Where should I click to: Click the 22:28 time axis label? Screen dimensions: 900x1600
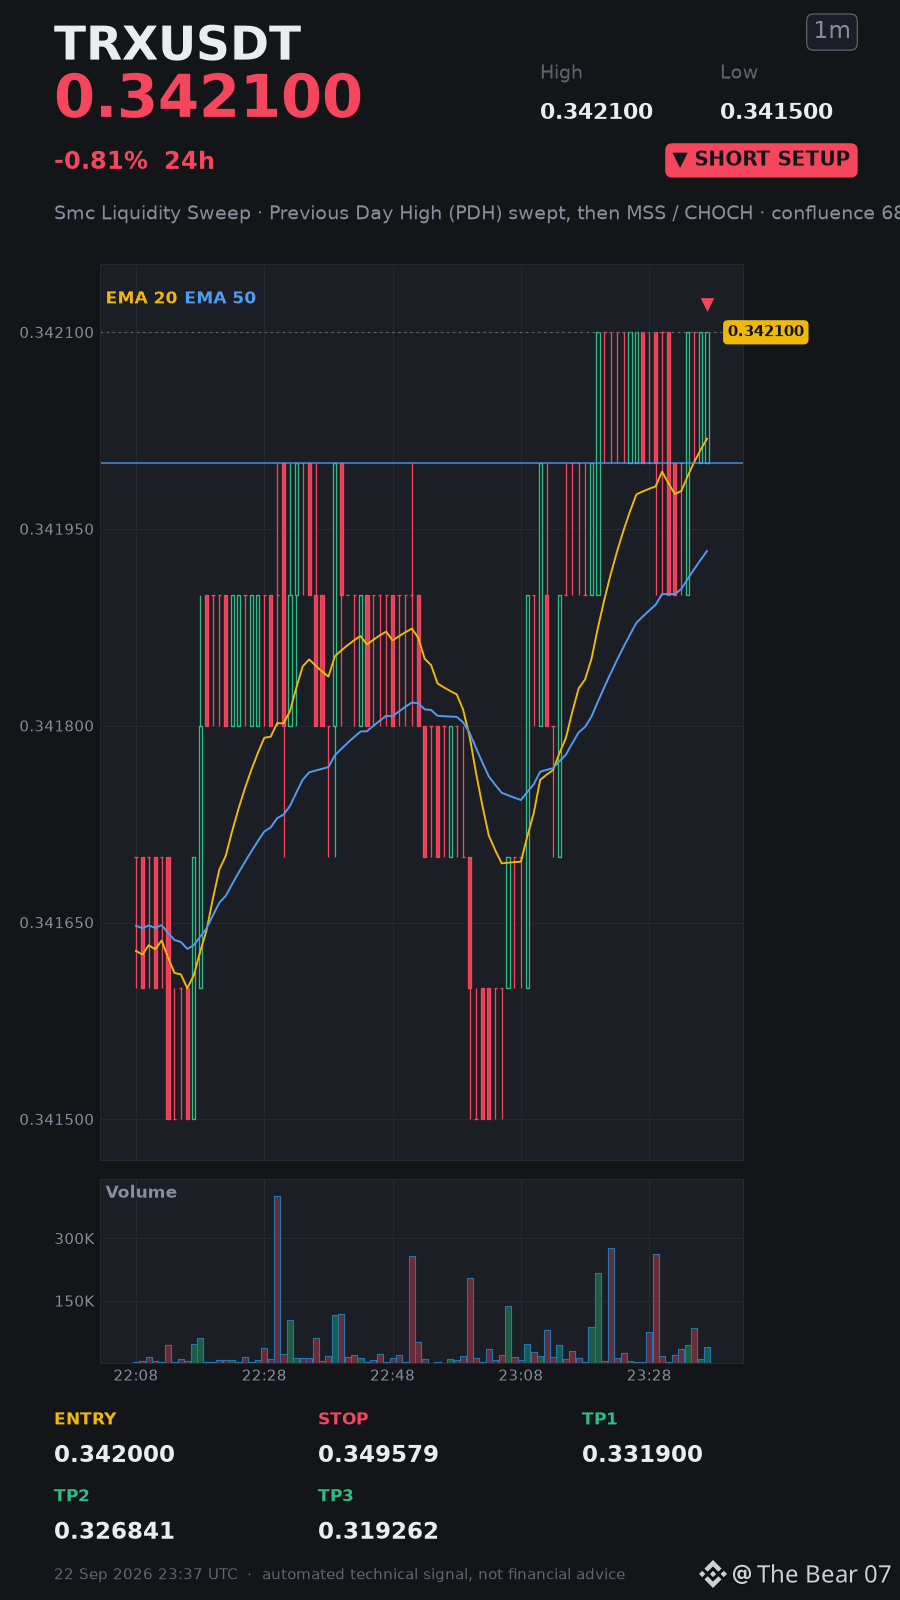click(264, 1376)
